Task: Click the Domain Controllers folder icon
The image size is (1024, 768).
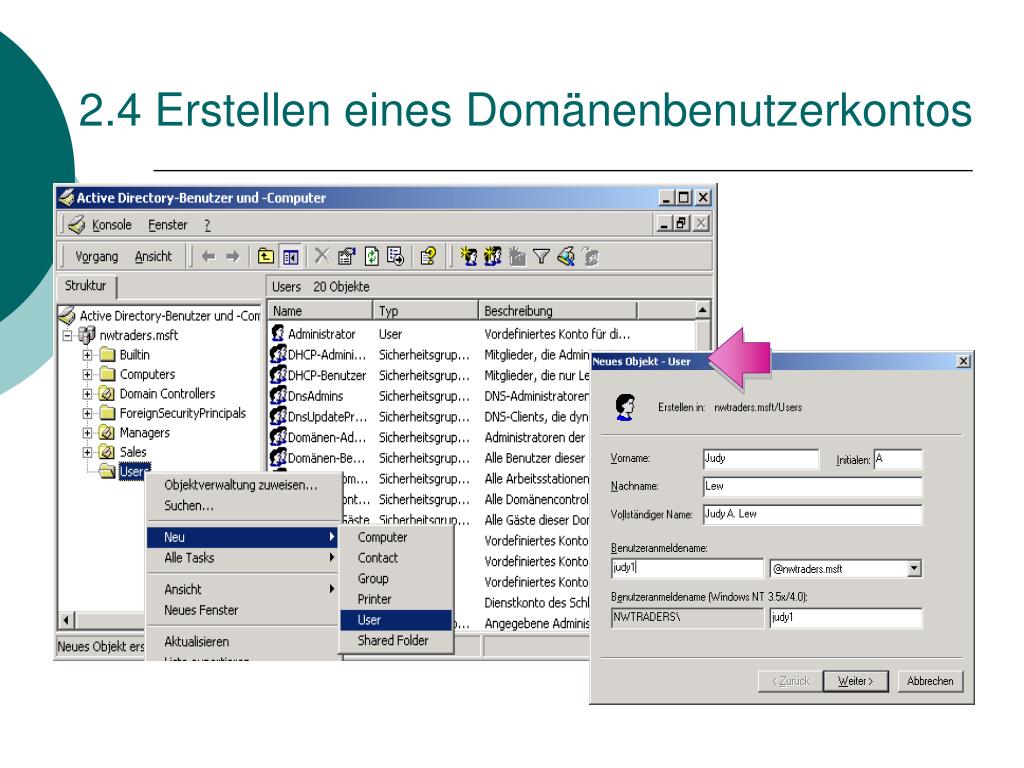Action: [106, 394]
